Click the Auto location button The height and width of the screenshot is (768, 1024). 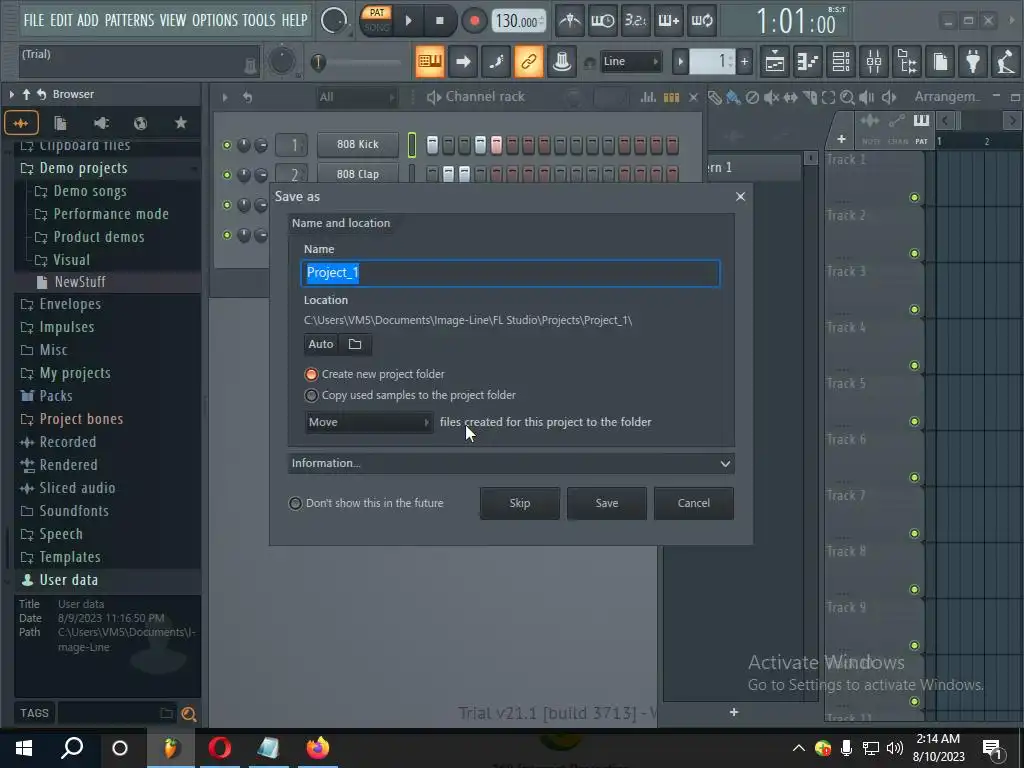(321, 344)
